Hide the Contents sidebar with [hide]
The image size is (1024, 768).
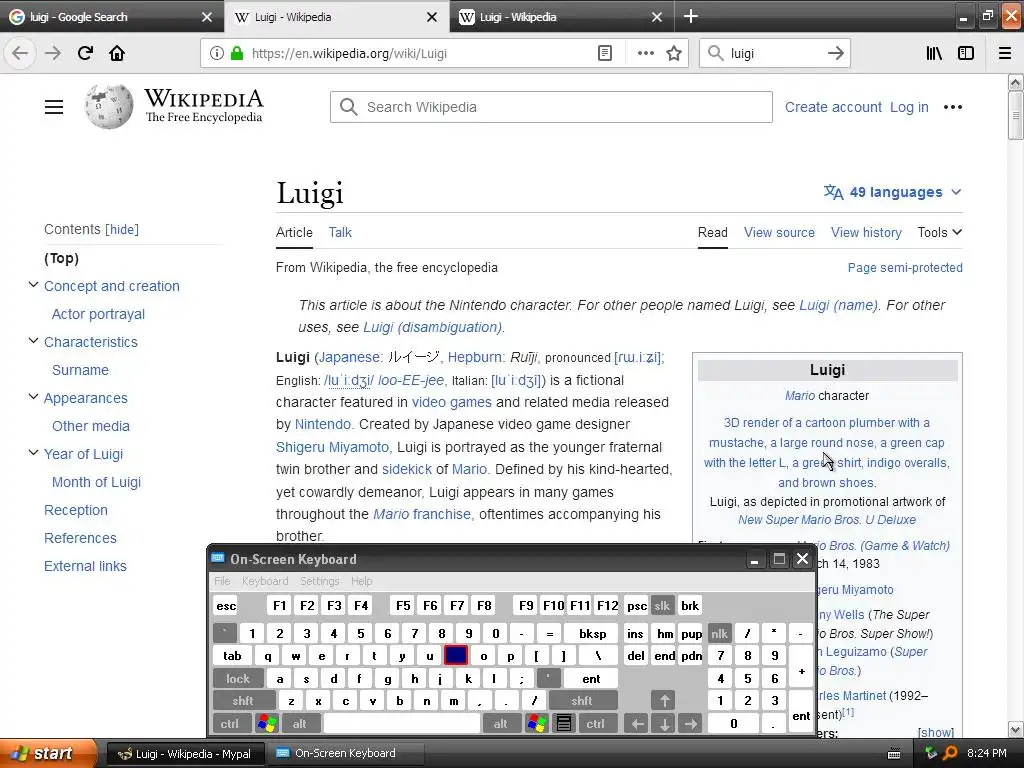point(122,229)
